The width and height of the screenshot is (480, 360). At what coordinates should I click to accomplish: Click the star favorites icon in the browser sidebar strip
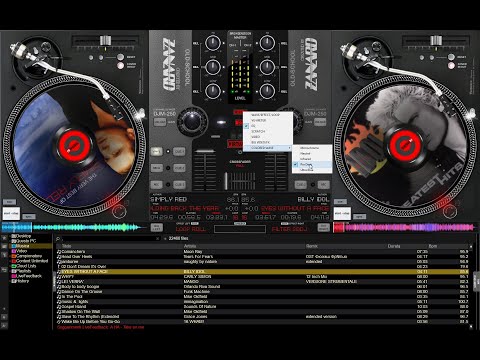tap(4, 238)
